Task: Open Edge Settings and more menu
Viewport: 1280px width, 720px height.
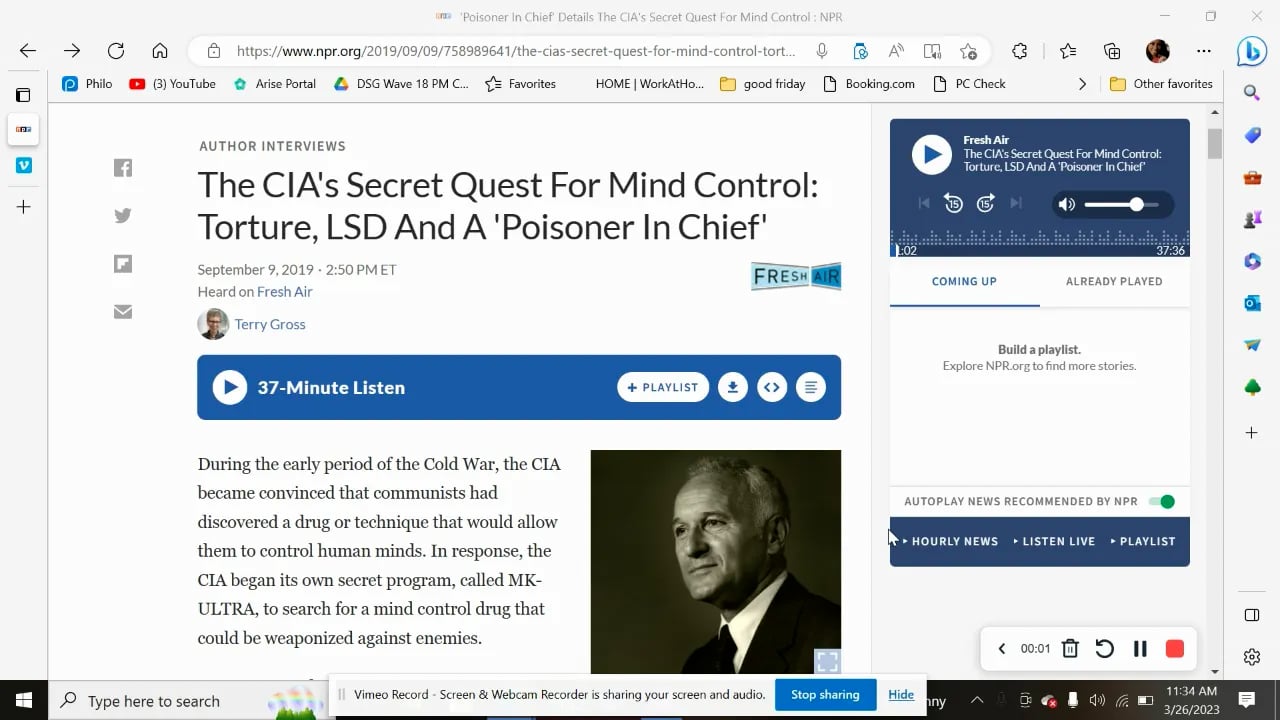Action: point(1204,51)
